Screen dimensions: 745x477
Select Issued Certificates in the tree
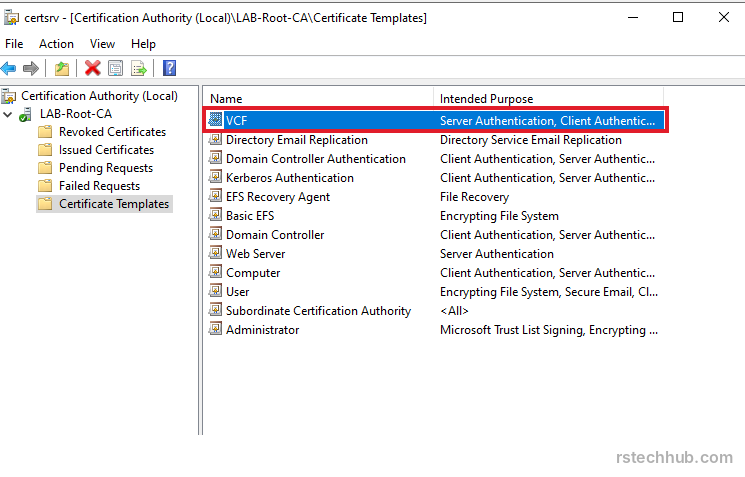coord(106,150)
